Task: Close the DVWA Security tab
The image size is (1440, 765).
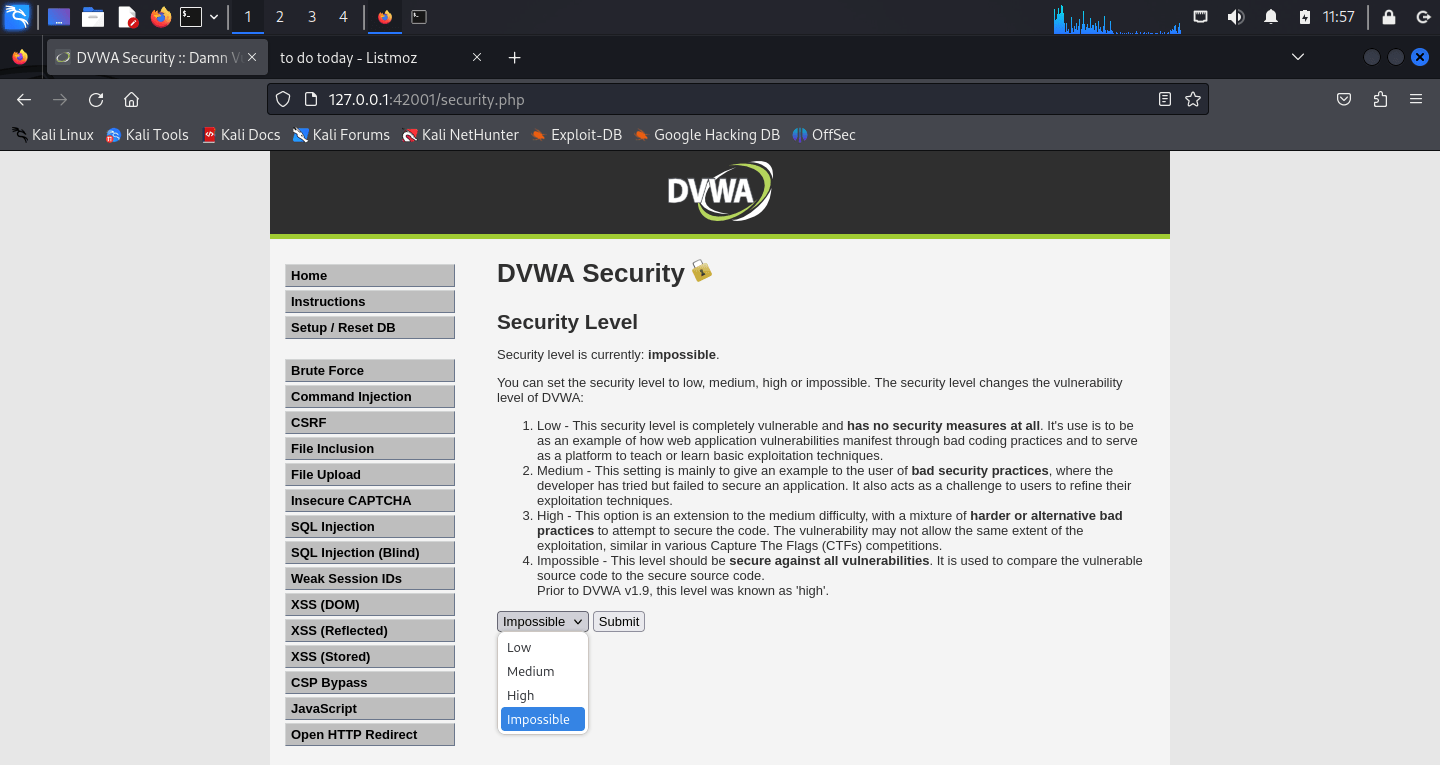Action: (x=252, y=58)
